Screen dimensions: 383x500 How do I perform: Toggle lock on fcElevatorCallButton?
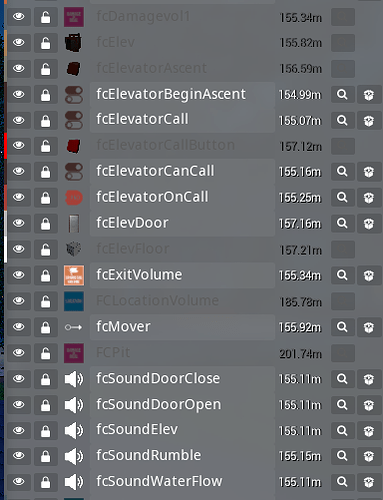click(x=46, y=146)
